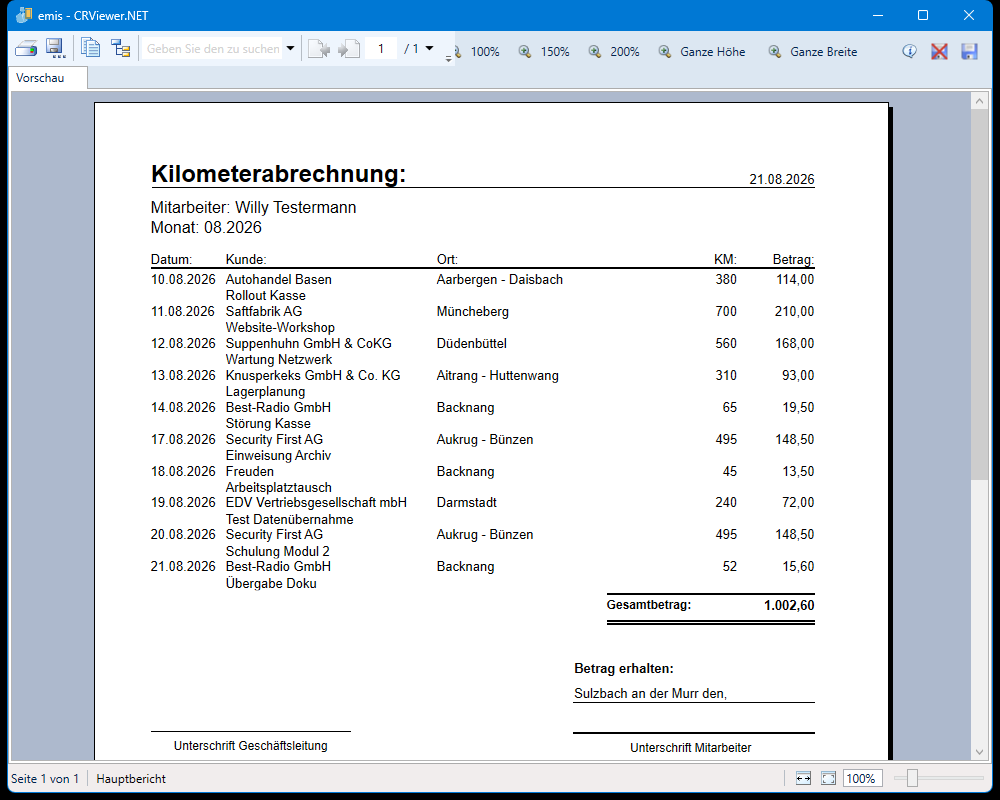Toggle the group tree icon
The width and height of the screenshot is (1000, 800).
click(x=121, y=48)
